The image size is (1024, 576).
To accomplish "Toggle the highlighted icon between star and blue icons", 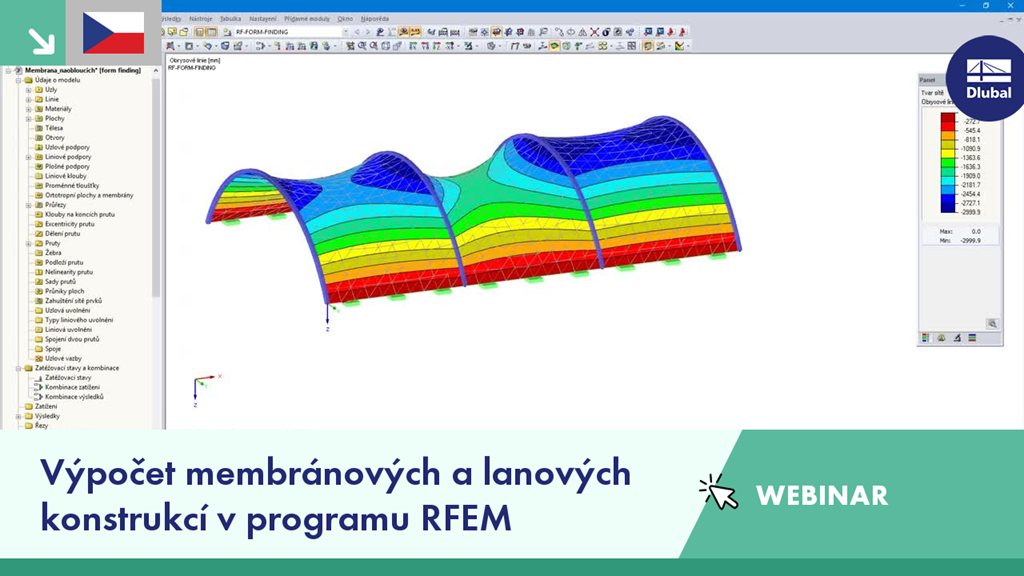I will 496,31.
